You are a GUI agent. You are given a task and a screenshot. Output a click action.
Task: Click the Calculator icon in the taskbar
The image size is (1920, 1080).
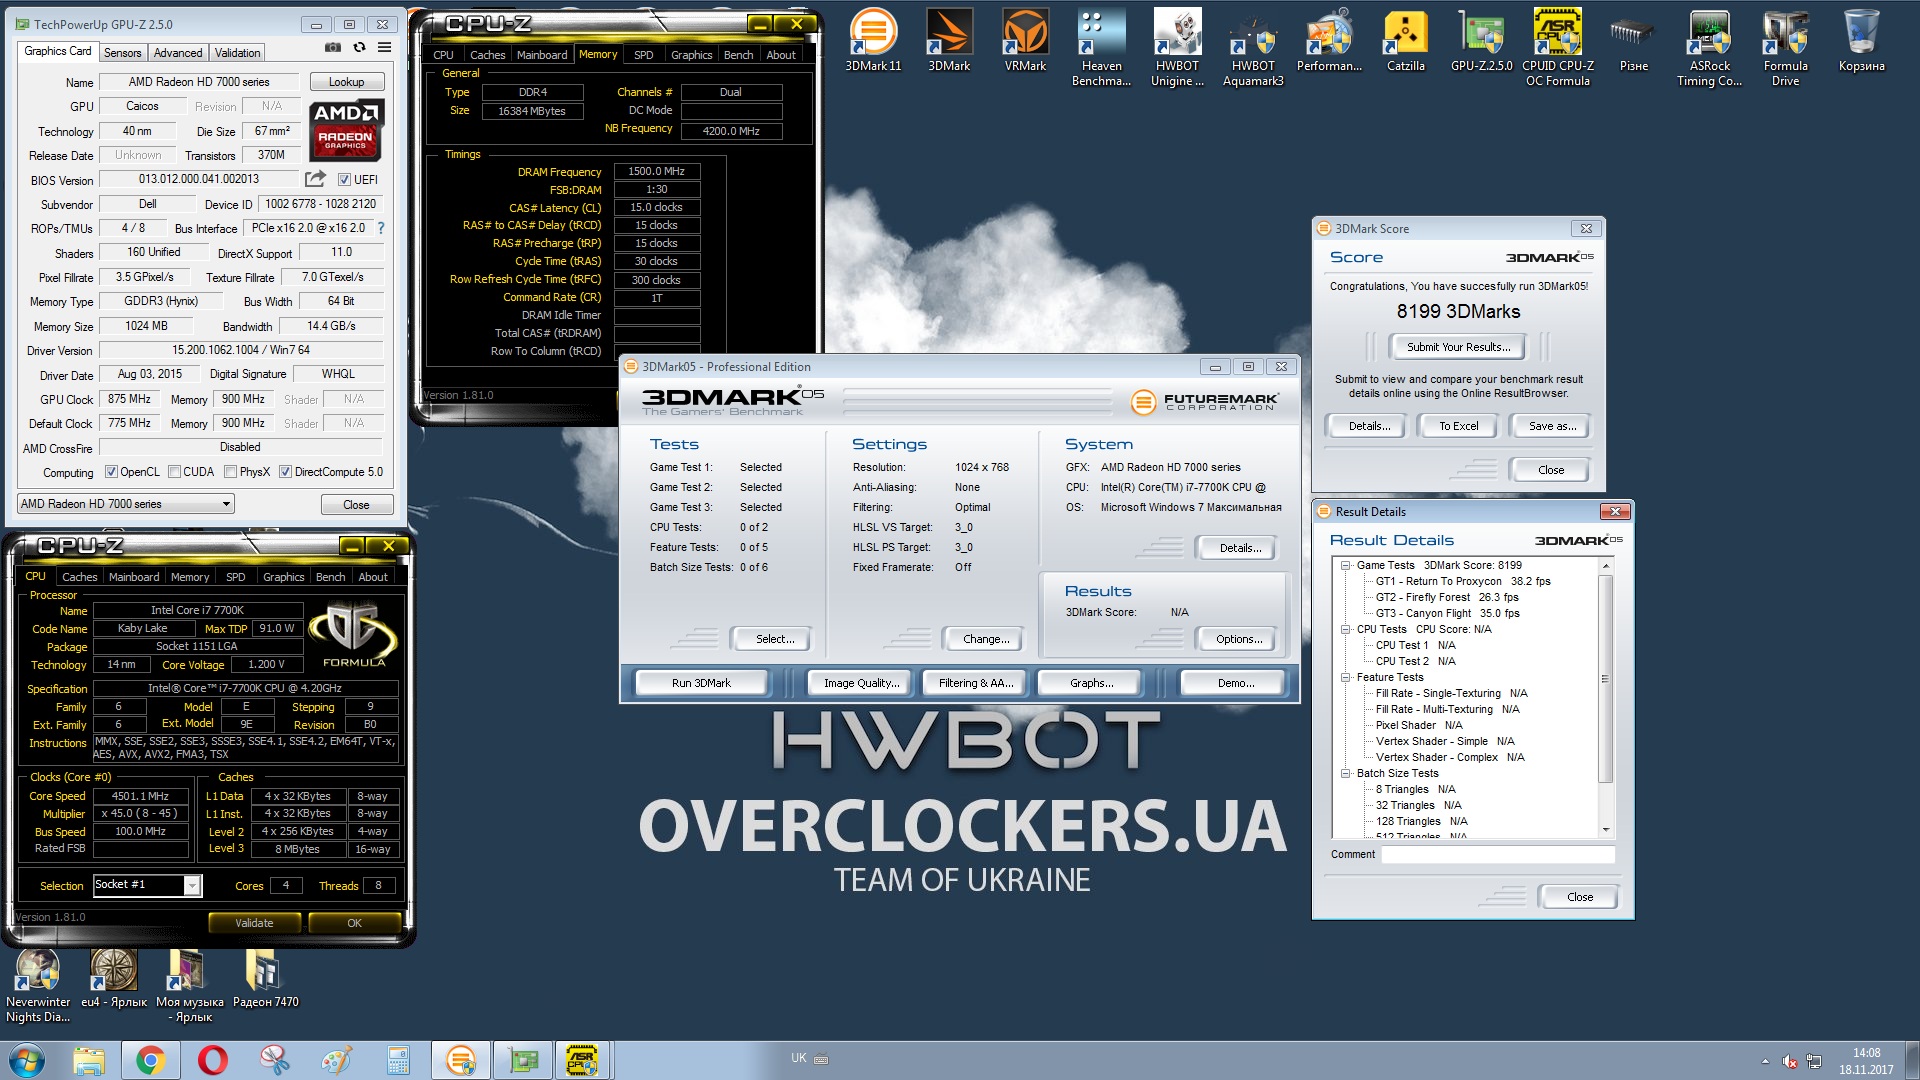(x=399, y=1060)
